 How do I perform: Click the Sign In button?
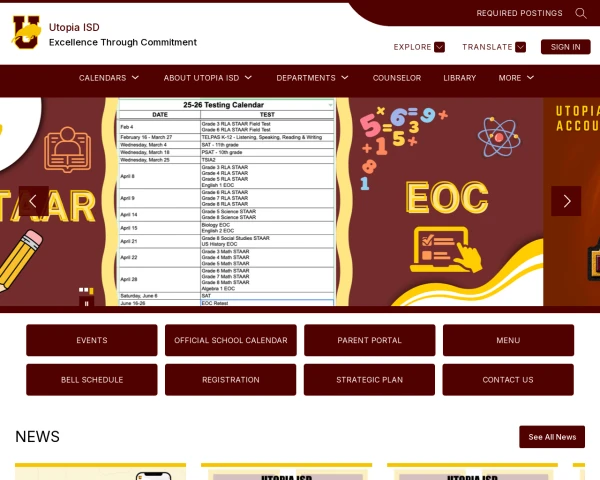(x=565, y=47)
